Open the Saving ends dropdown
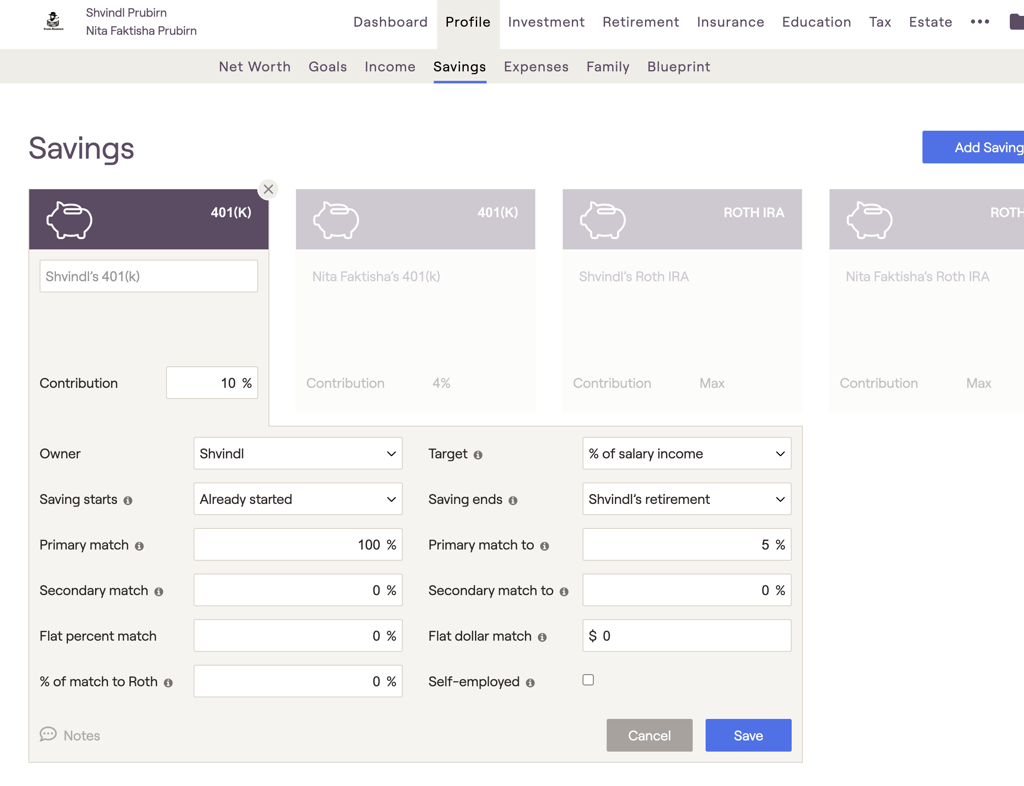The height and width of the screenshot is (786, 1024). pos(686,499)
